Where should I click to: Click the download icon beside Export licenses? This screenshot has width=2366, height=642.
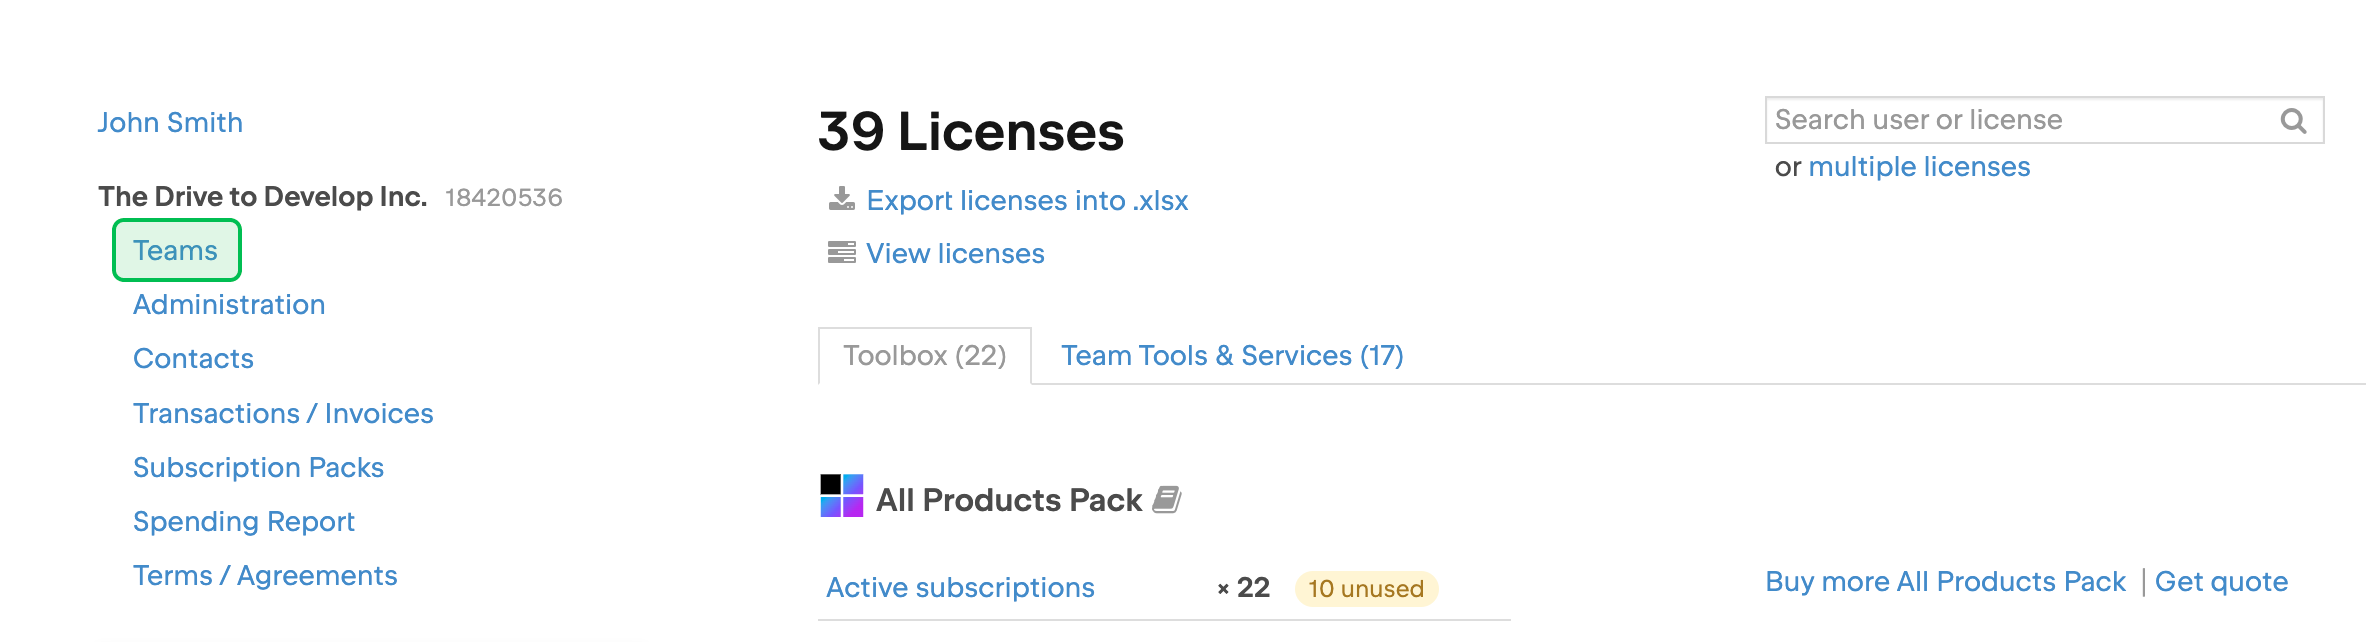840,199
